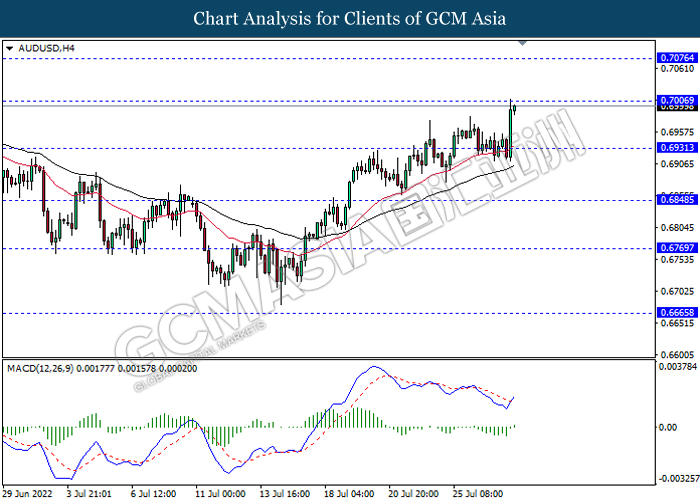
Task: Click the Chart Analysis for Clients title
Action: pos(350,18)
